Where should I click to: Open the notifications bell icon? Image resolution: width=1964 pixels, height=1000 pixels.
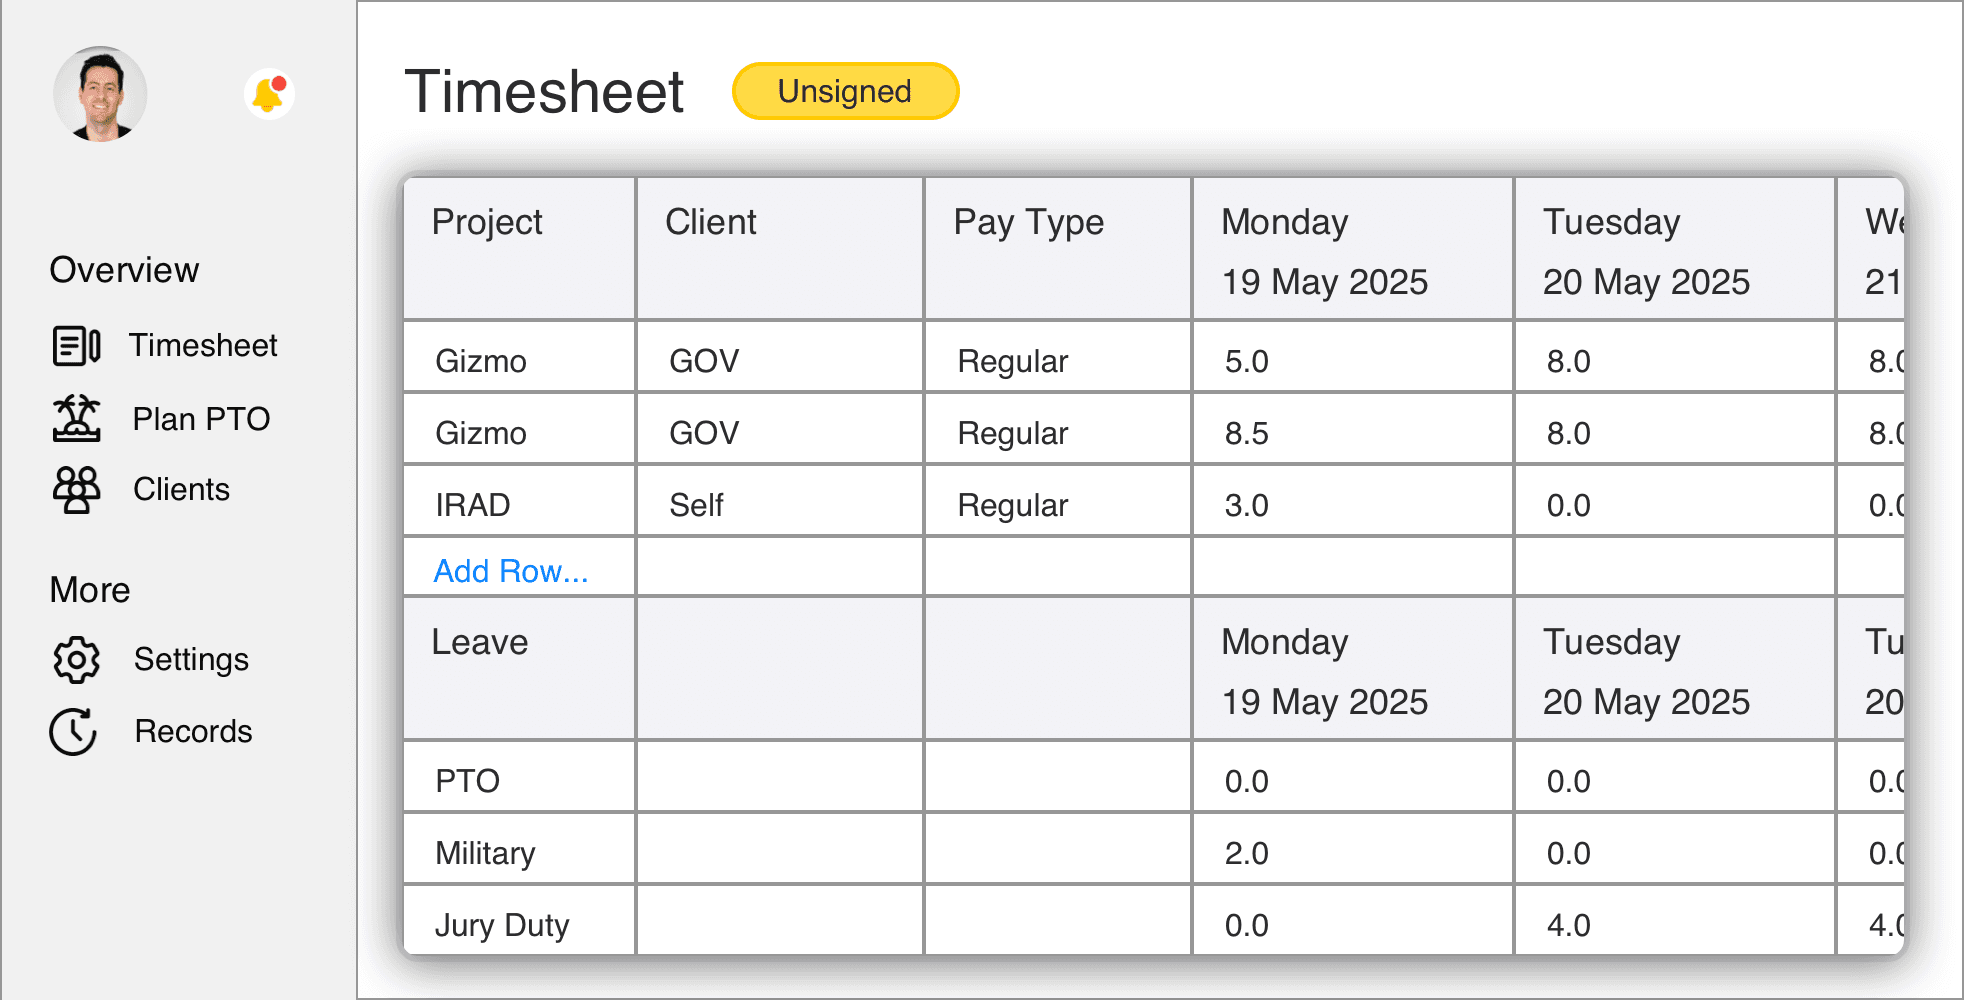click(268, 94)
